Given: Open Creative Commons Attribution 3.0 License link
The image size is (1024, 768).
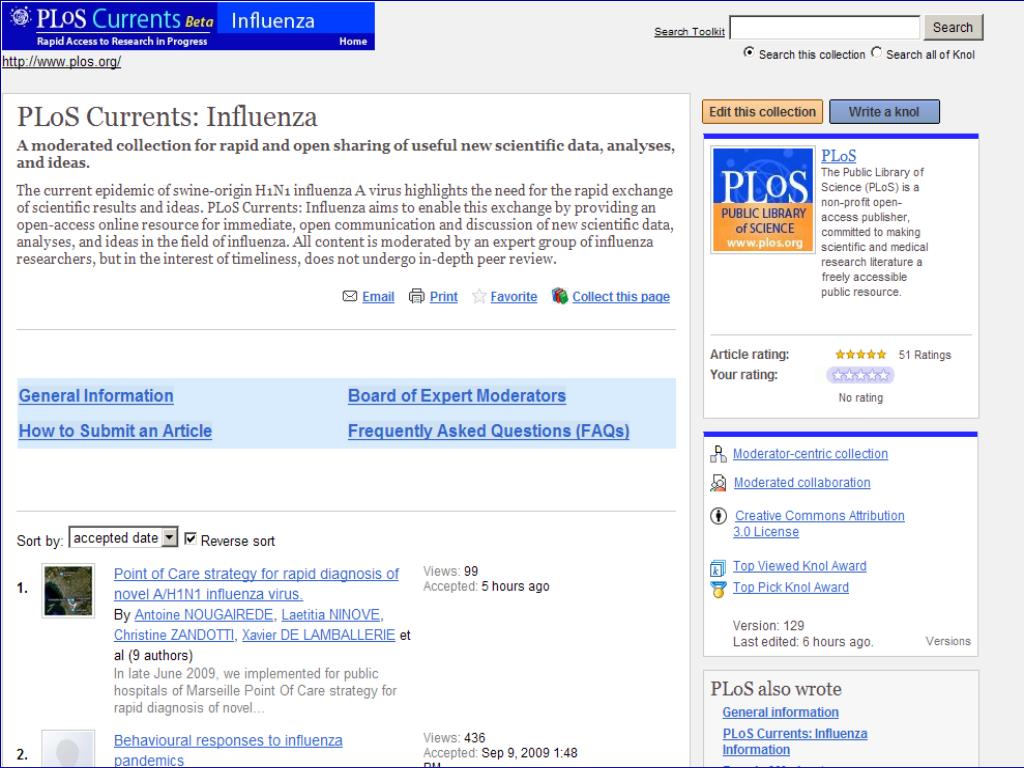Looking at the screenshot, I should (x=819, y=524).
